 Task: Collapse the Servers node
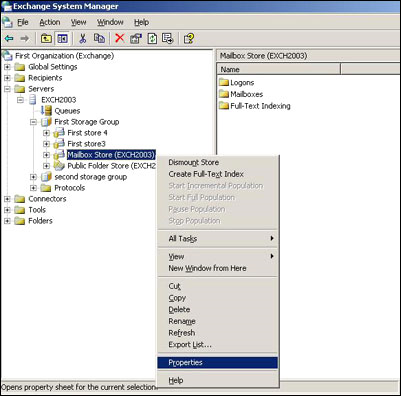[x=7, y=89]
